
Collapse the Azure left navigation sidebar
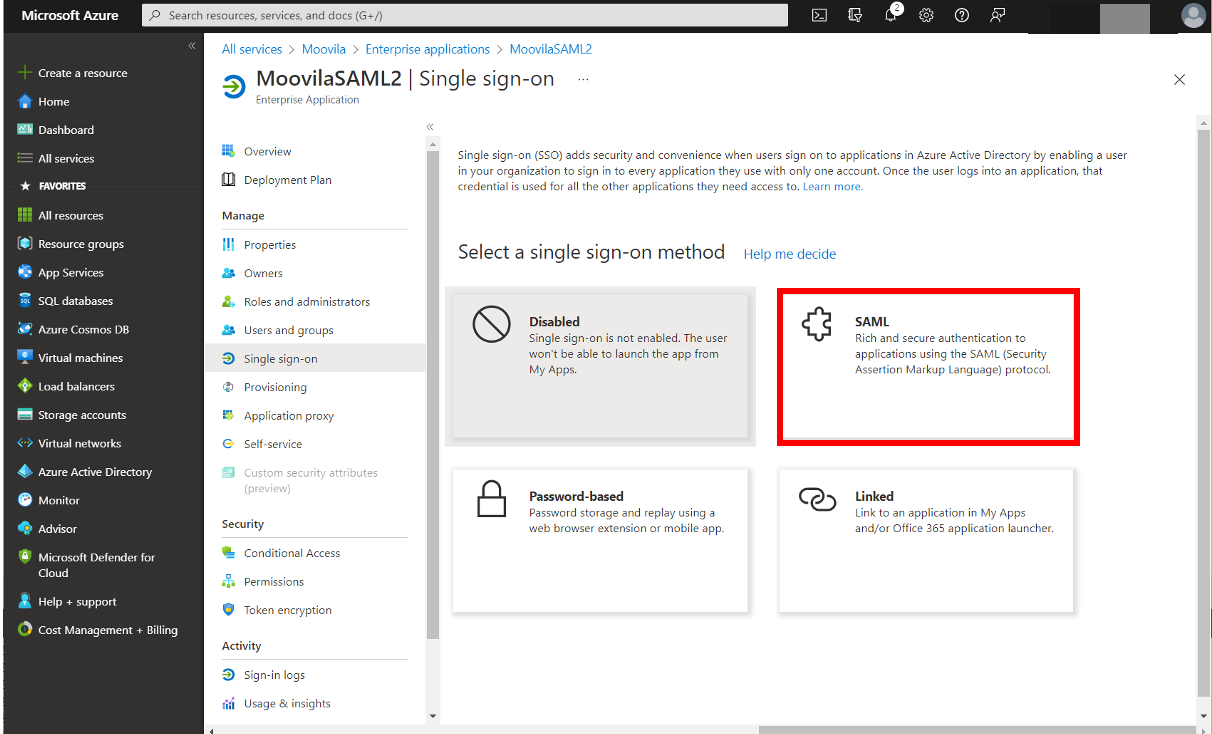coord(192,46)
